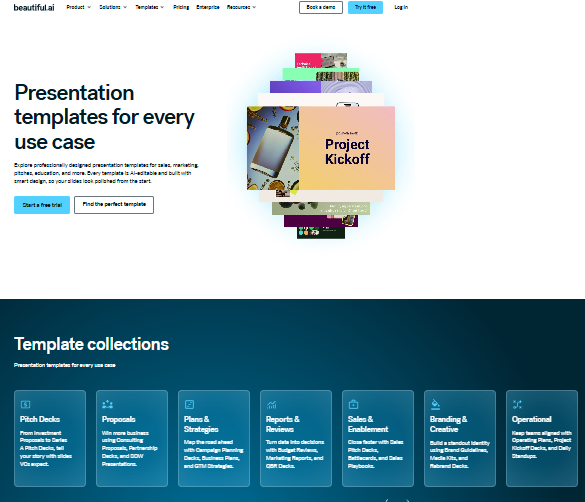
Task: Expand the Solutions dropdown chevron
Action: 125,7
